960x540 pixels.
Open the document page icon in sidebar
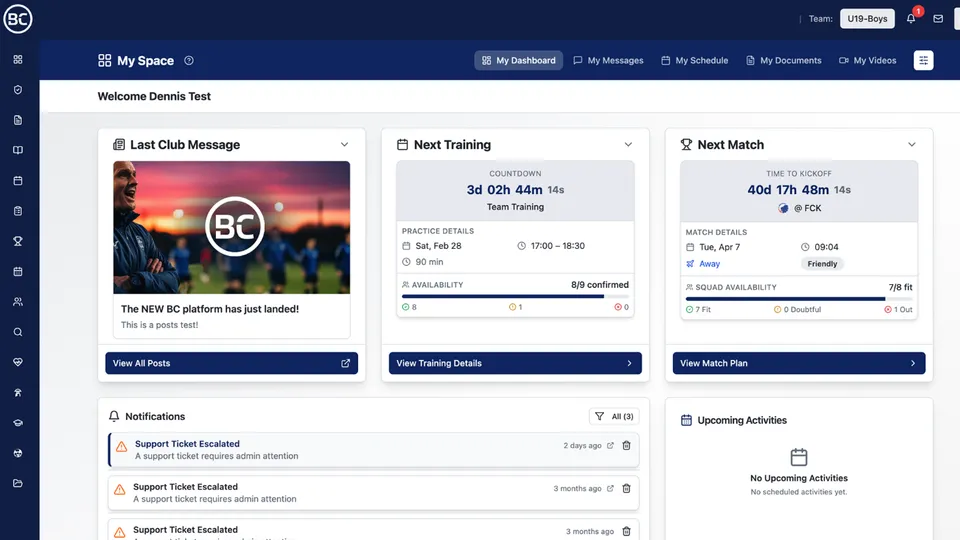pos(18,120)
